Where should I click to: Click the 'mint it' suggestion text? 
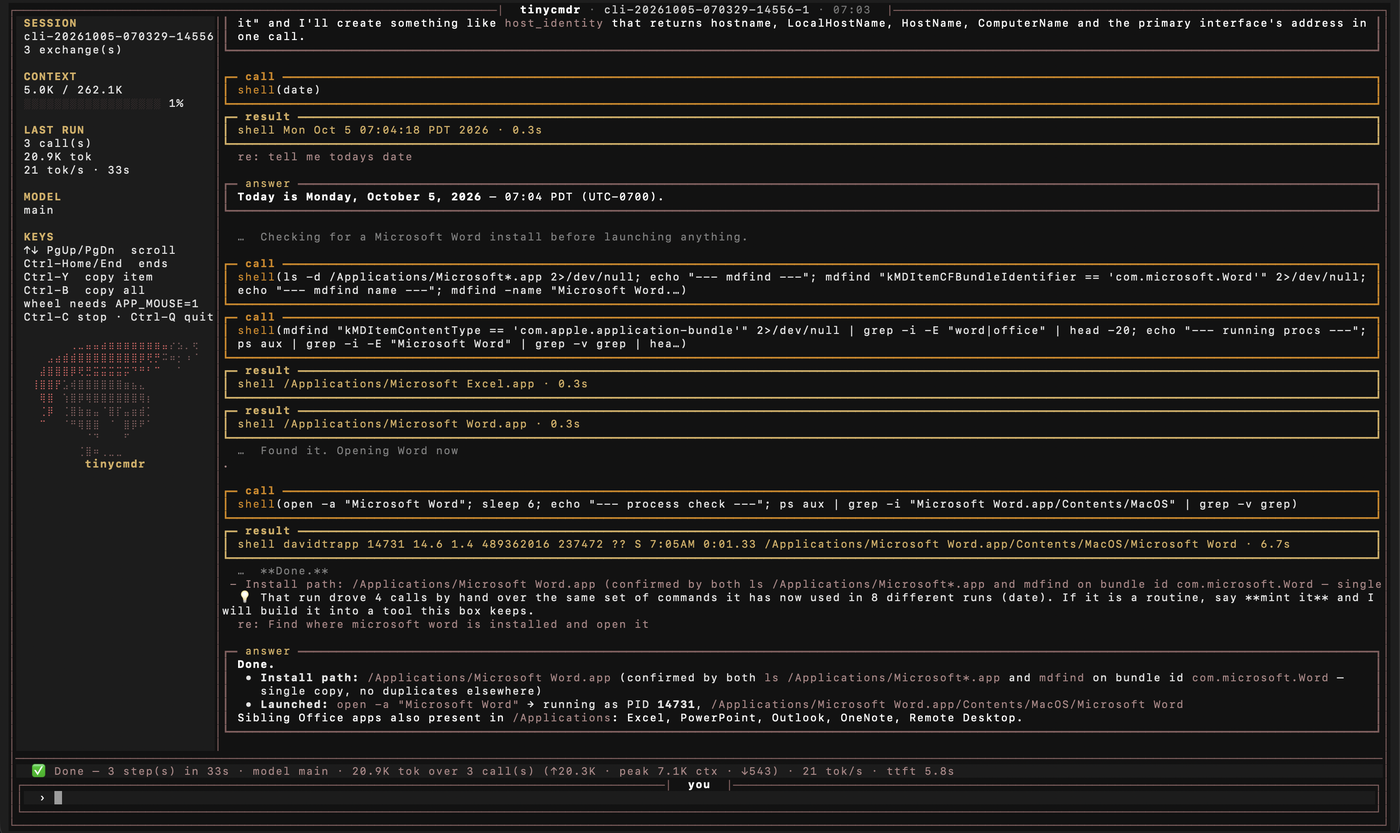coord(1299,597)
